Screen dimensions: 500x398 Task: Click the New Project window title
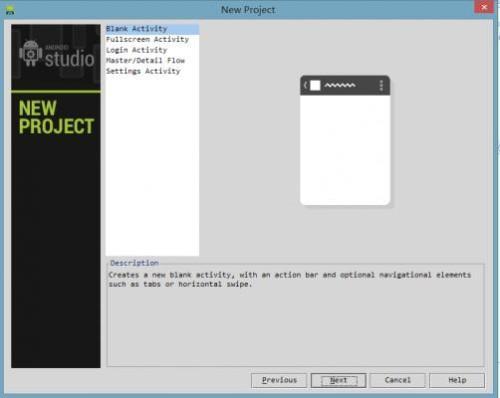[x=248, y=10]
